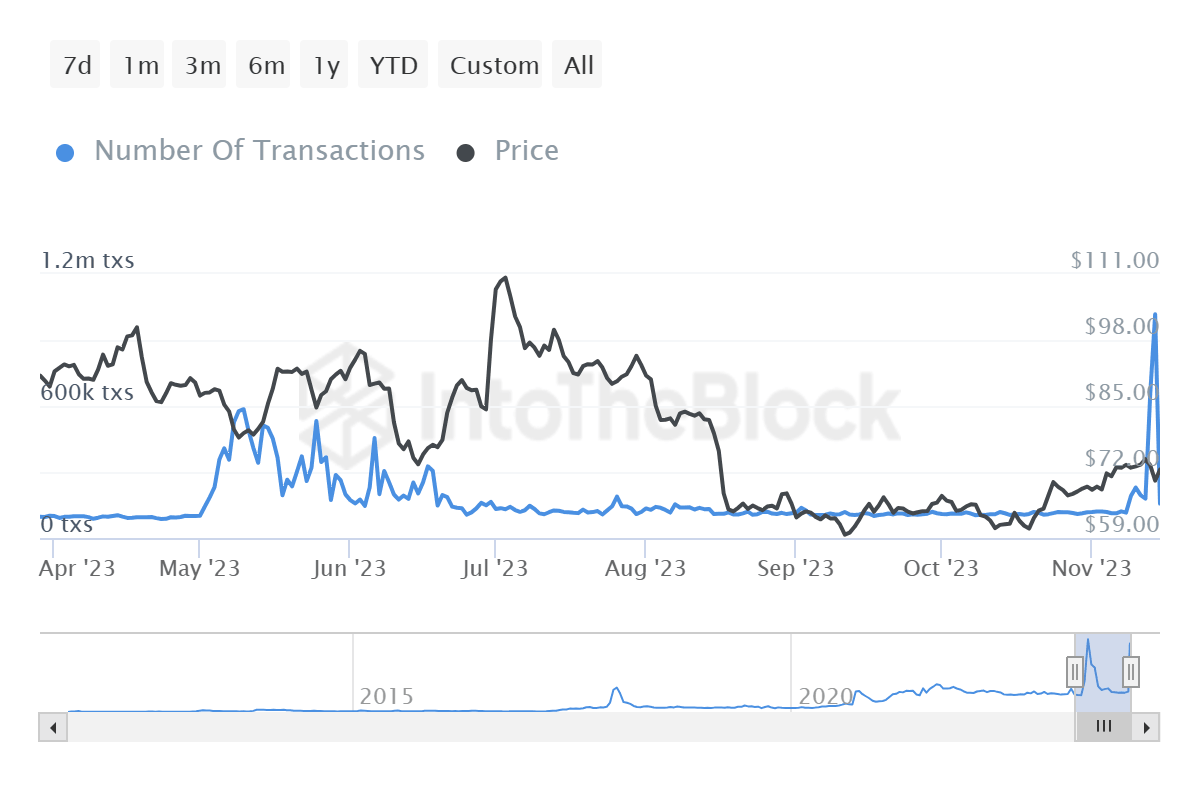Select the 3m time range
1200x800 pixels.
click(199, 64)
